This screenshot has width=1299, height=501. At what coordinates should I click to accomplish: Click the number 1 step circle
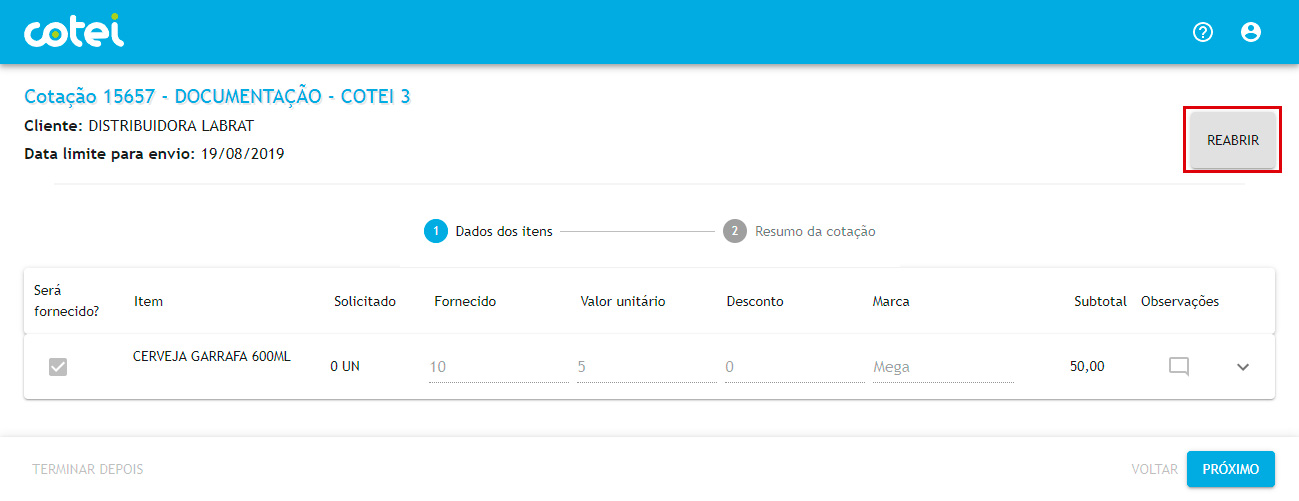coord(435,231)
